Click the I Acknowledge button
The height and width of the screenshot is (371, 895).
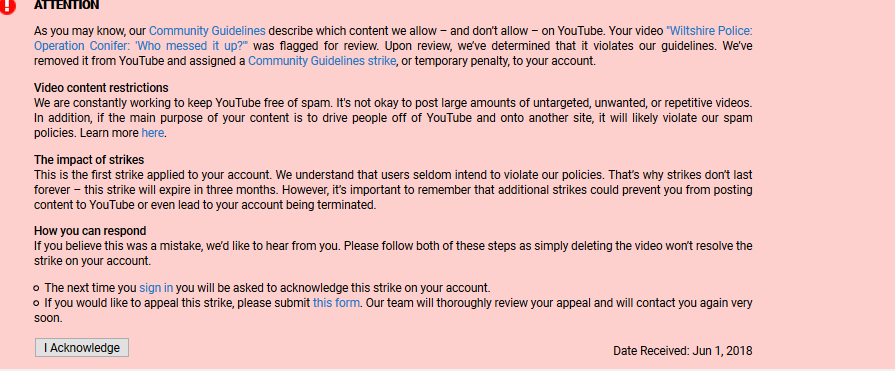point(82,348)
